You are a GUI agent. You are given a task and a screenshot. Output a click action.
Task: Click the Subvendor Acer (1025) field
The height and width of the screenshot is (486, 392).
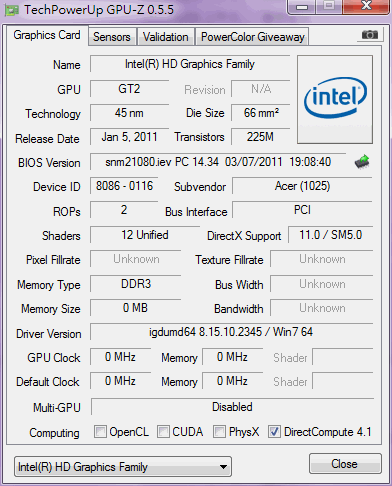(x=302, y=186)
